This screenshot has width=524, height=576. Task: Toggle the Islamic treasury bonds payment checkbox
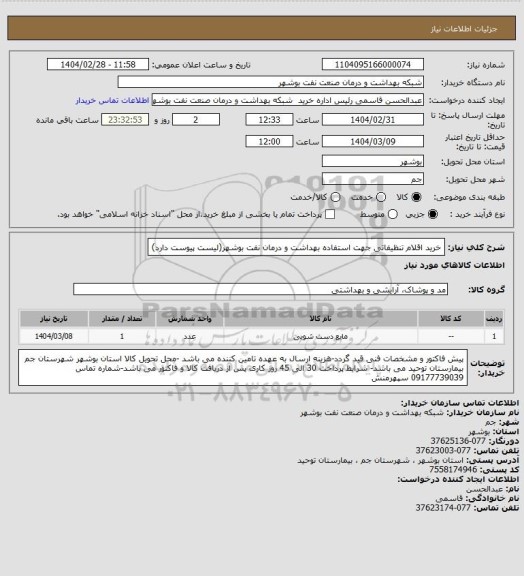coord(330,214)
